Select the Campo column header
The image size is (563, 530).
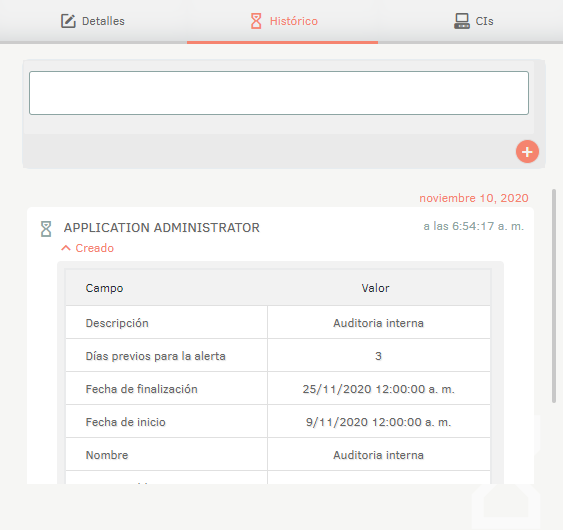(104, 288)
